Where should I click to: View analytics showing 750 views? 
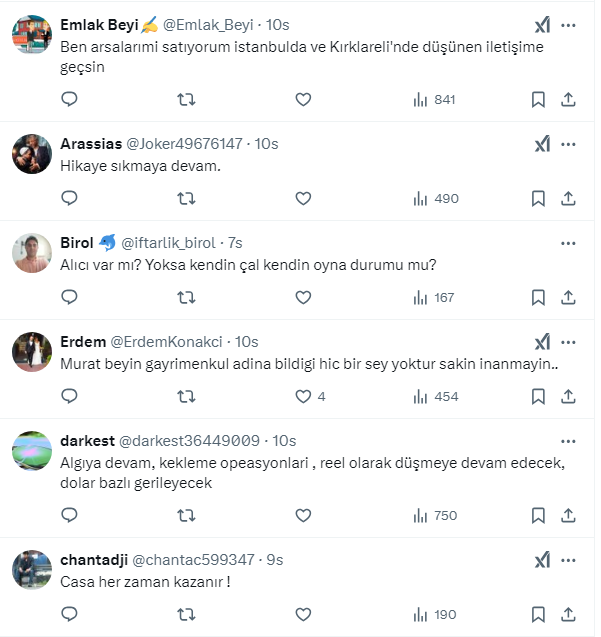434,515
